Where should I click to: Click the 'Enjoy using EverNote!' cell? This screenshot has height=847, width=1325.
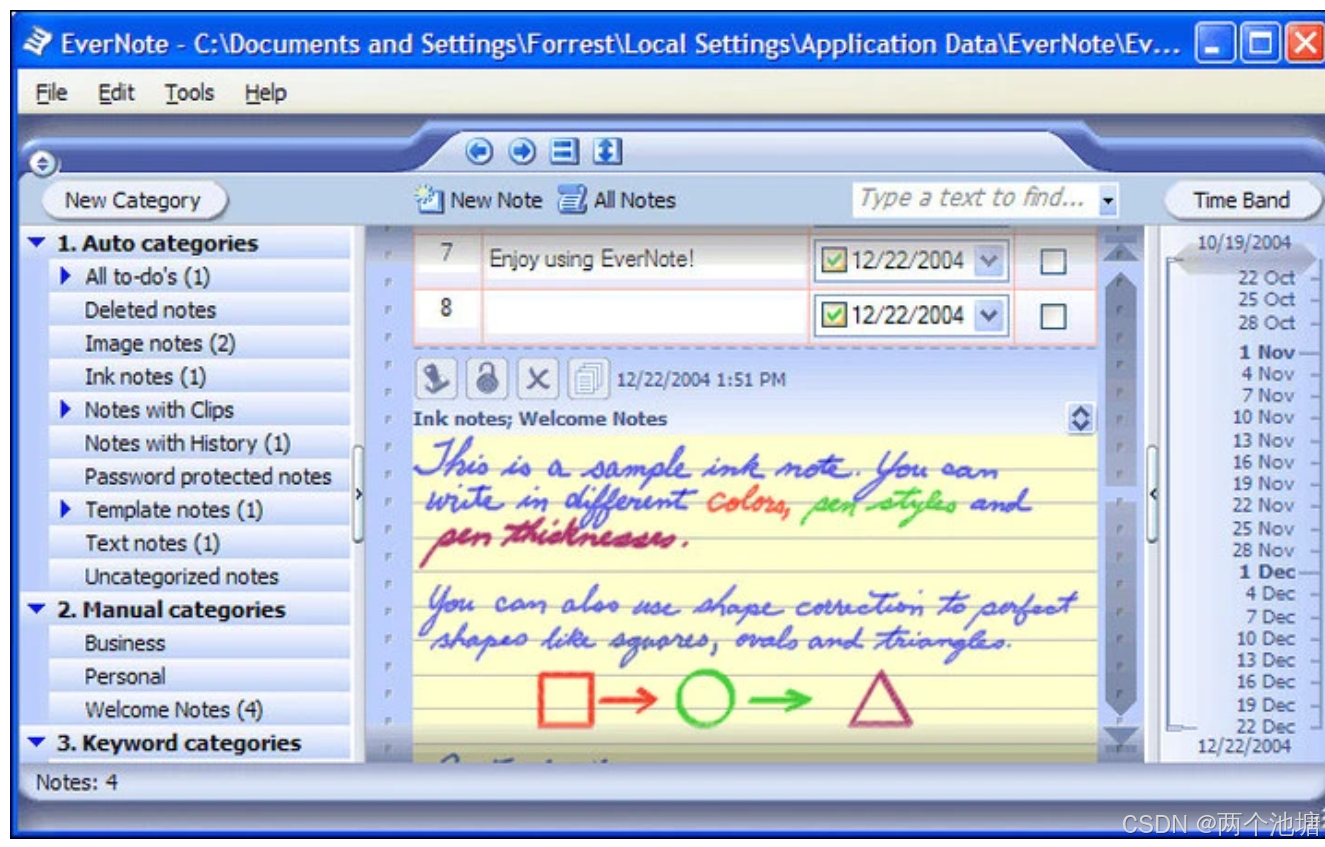point(645,260)
